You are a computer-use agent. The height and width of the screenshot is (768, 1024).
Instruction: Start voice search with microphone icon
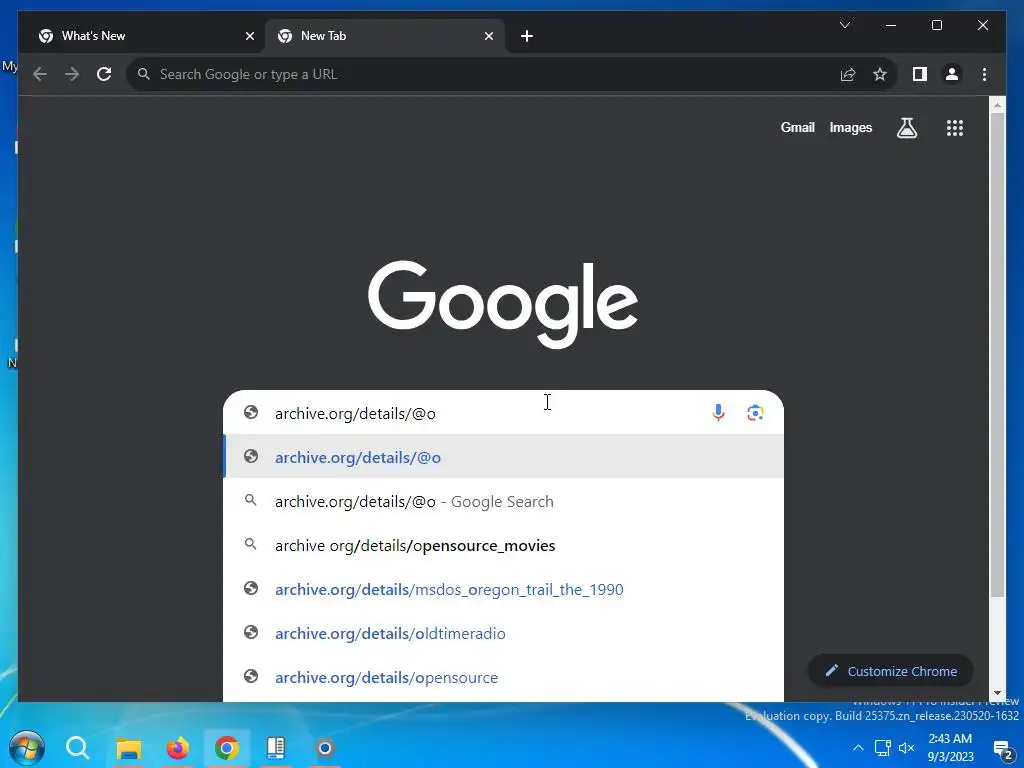(x=718, y=413)
